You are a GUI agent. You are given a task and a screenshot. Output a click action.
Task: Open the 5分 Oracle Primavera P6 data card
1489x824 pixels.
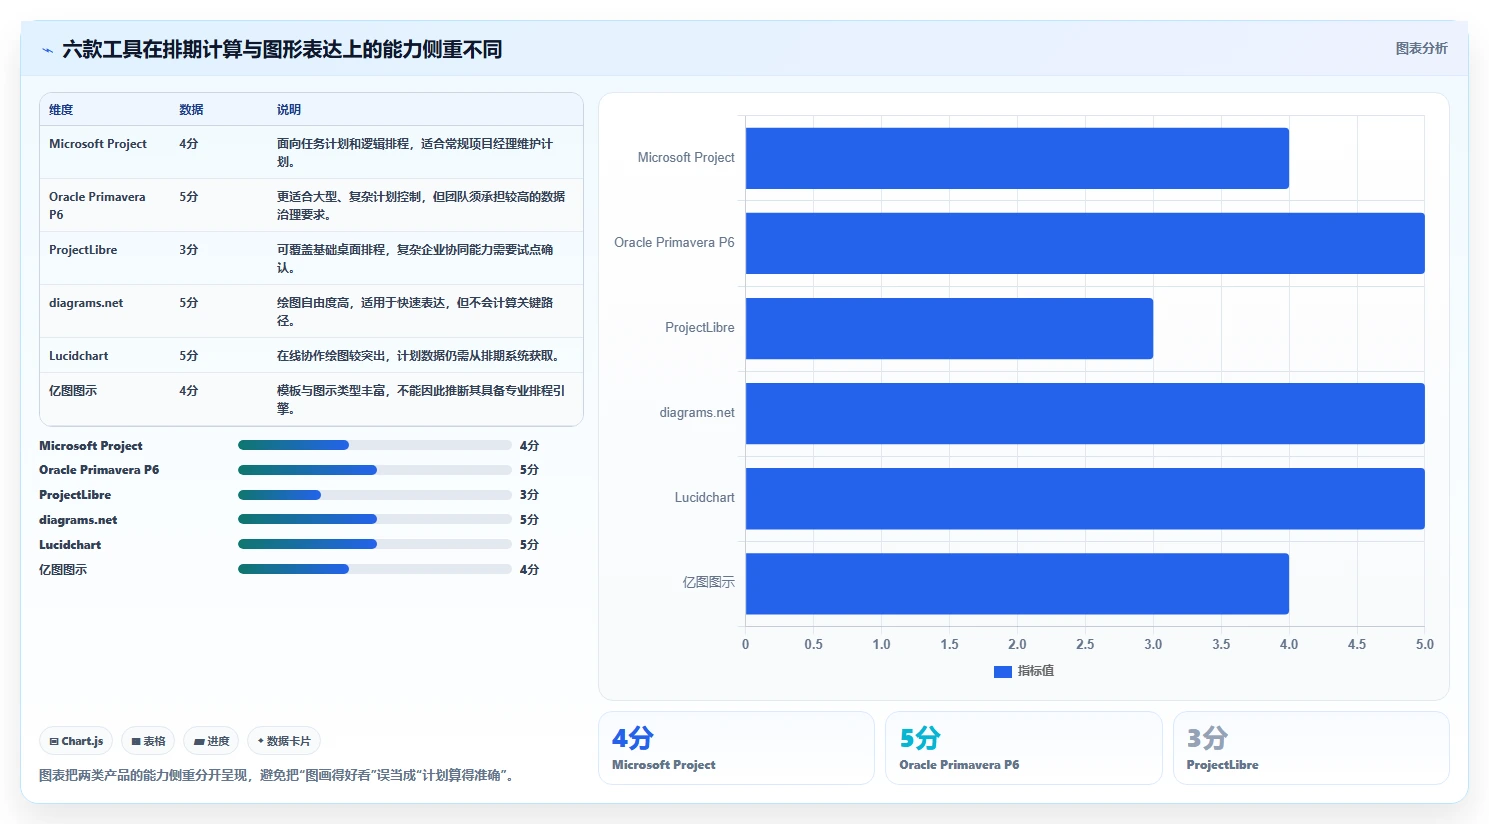1023,748
